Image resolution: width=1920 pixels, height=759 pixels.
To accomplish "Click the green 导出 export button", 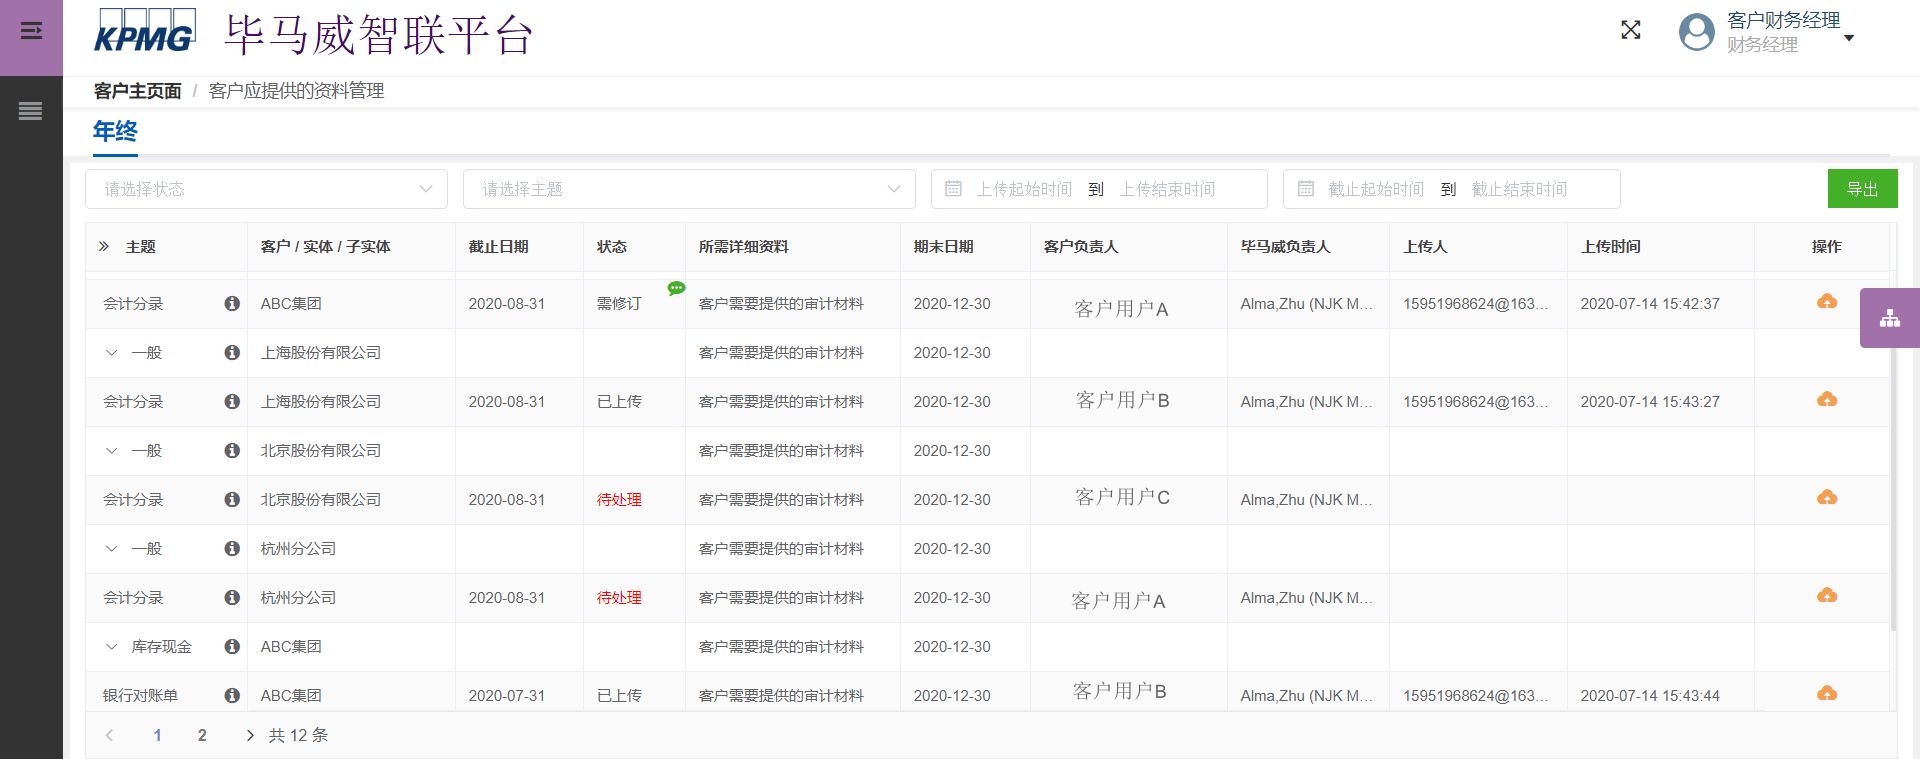I will 1862,189.
